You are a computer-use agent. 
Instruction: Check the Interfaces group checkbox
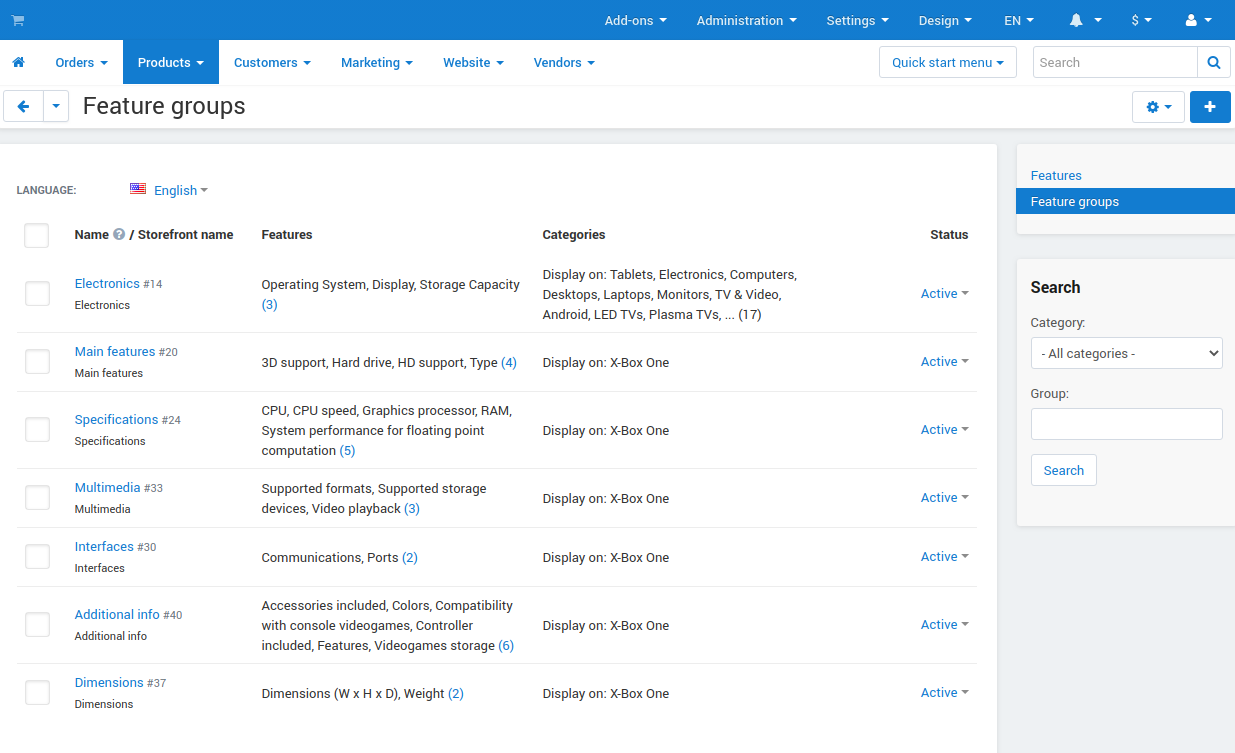tap(37, 556)
